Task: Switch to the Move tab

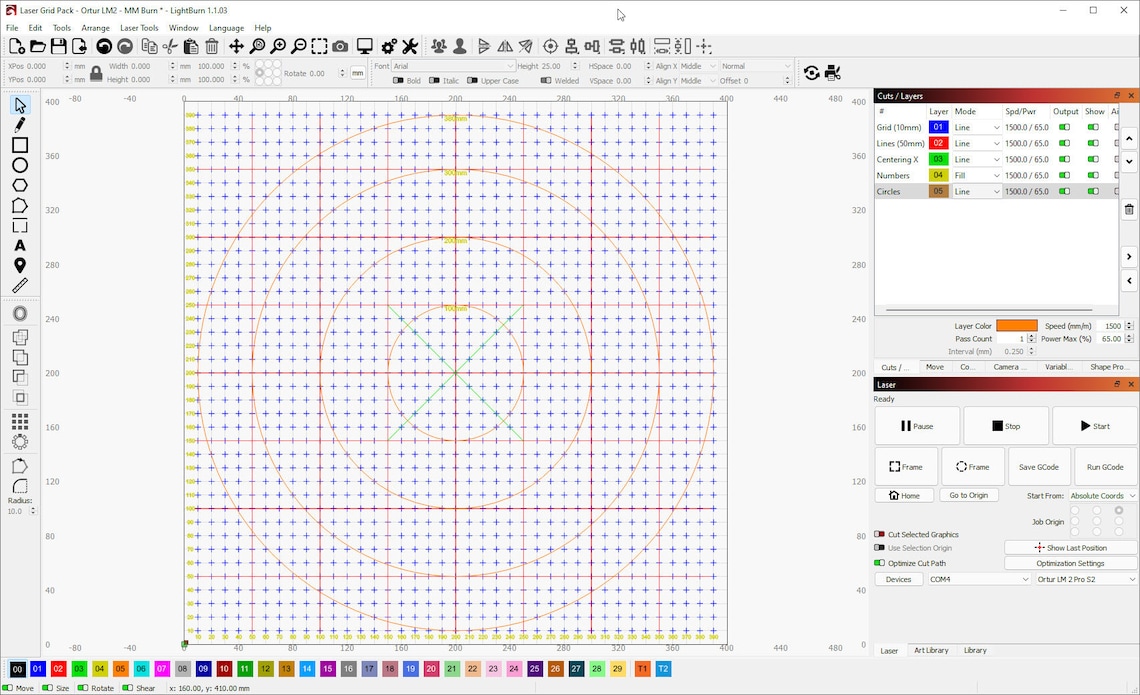Action: [934, 367]
